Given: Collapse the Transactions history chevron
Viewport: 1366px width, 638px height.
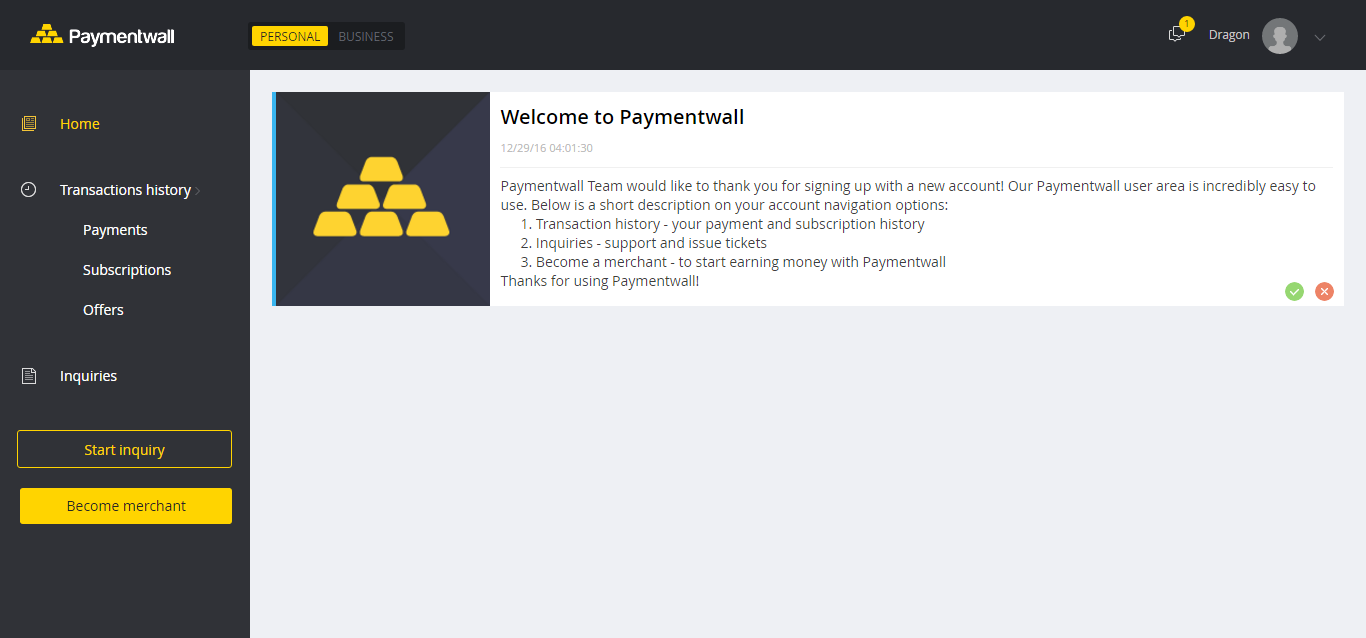Looking at the screenshot, I should point(198,191).
